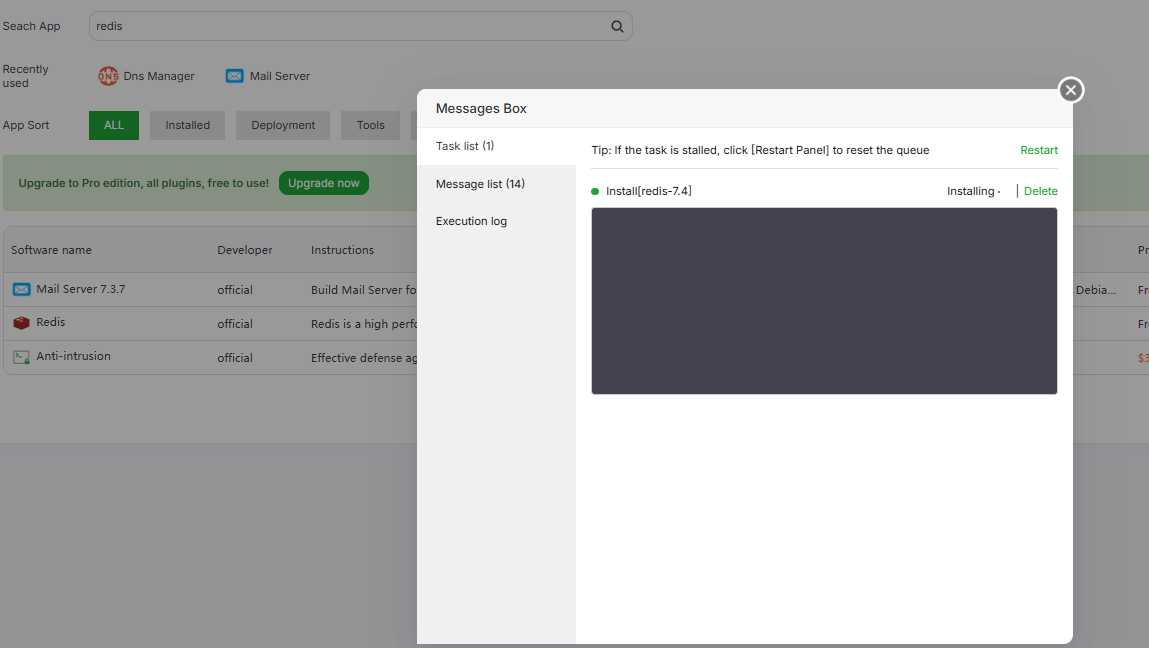View the Execution log tab
The width and height of the screenshot is (1149, 648).
tap(471, 221)
